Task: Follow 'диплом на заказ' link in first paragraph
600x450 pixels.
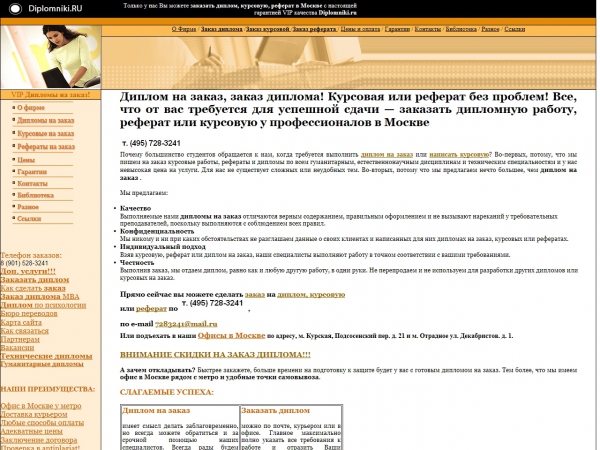Action: tap(387, 155)
